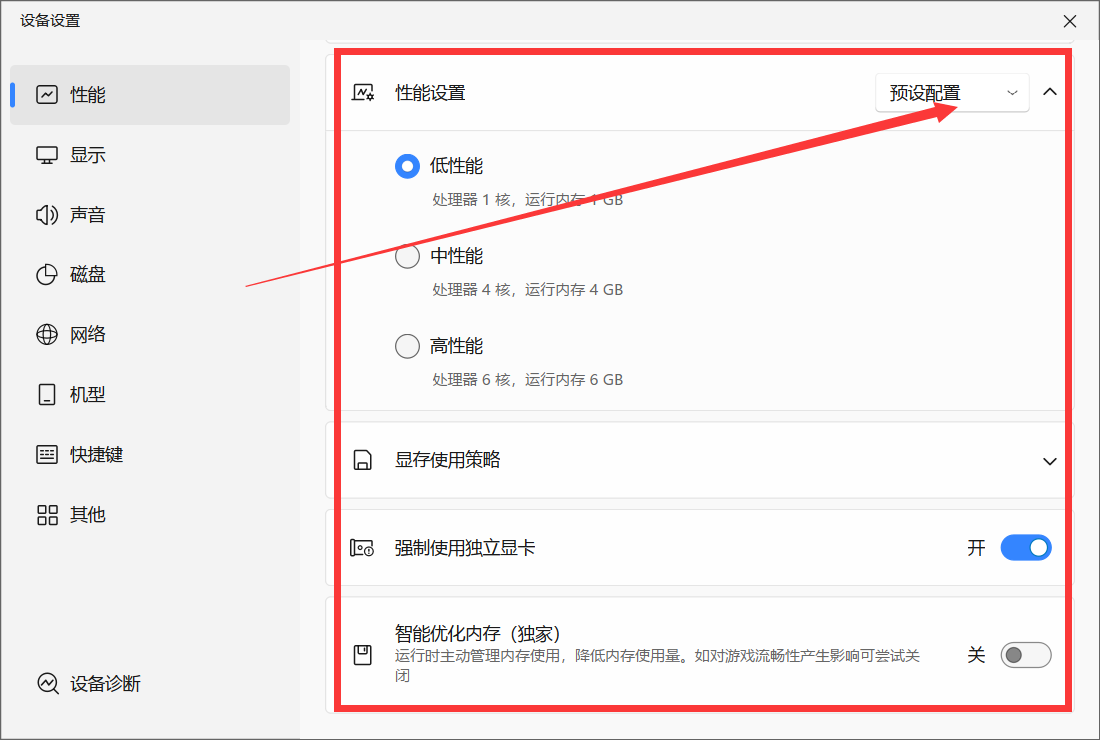Click the 机型 phone icon
Image resolution: width=1100 pixels, height=740 pixels.
[x=47, y=395]
